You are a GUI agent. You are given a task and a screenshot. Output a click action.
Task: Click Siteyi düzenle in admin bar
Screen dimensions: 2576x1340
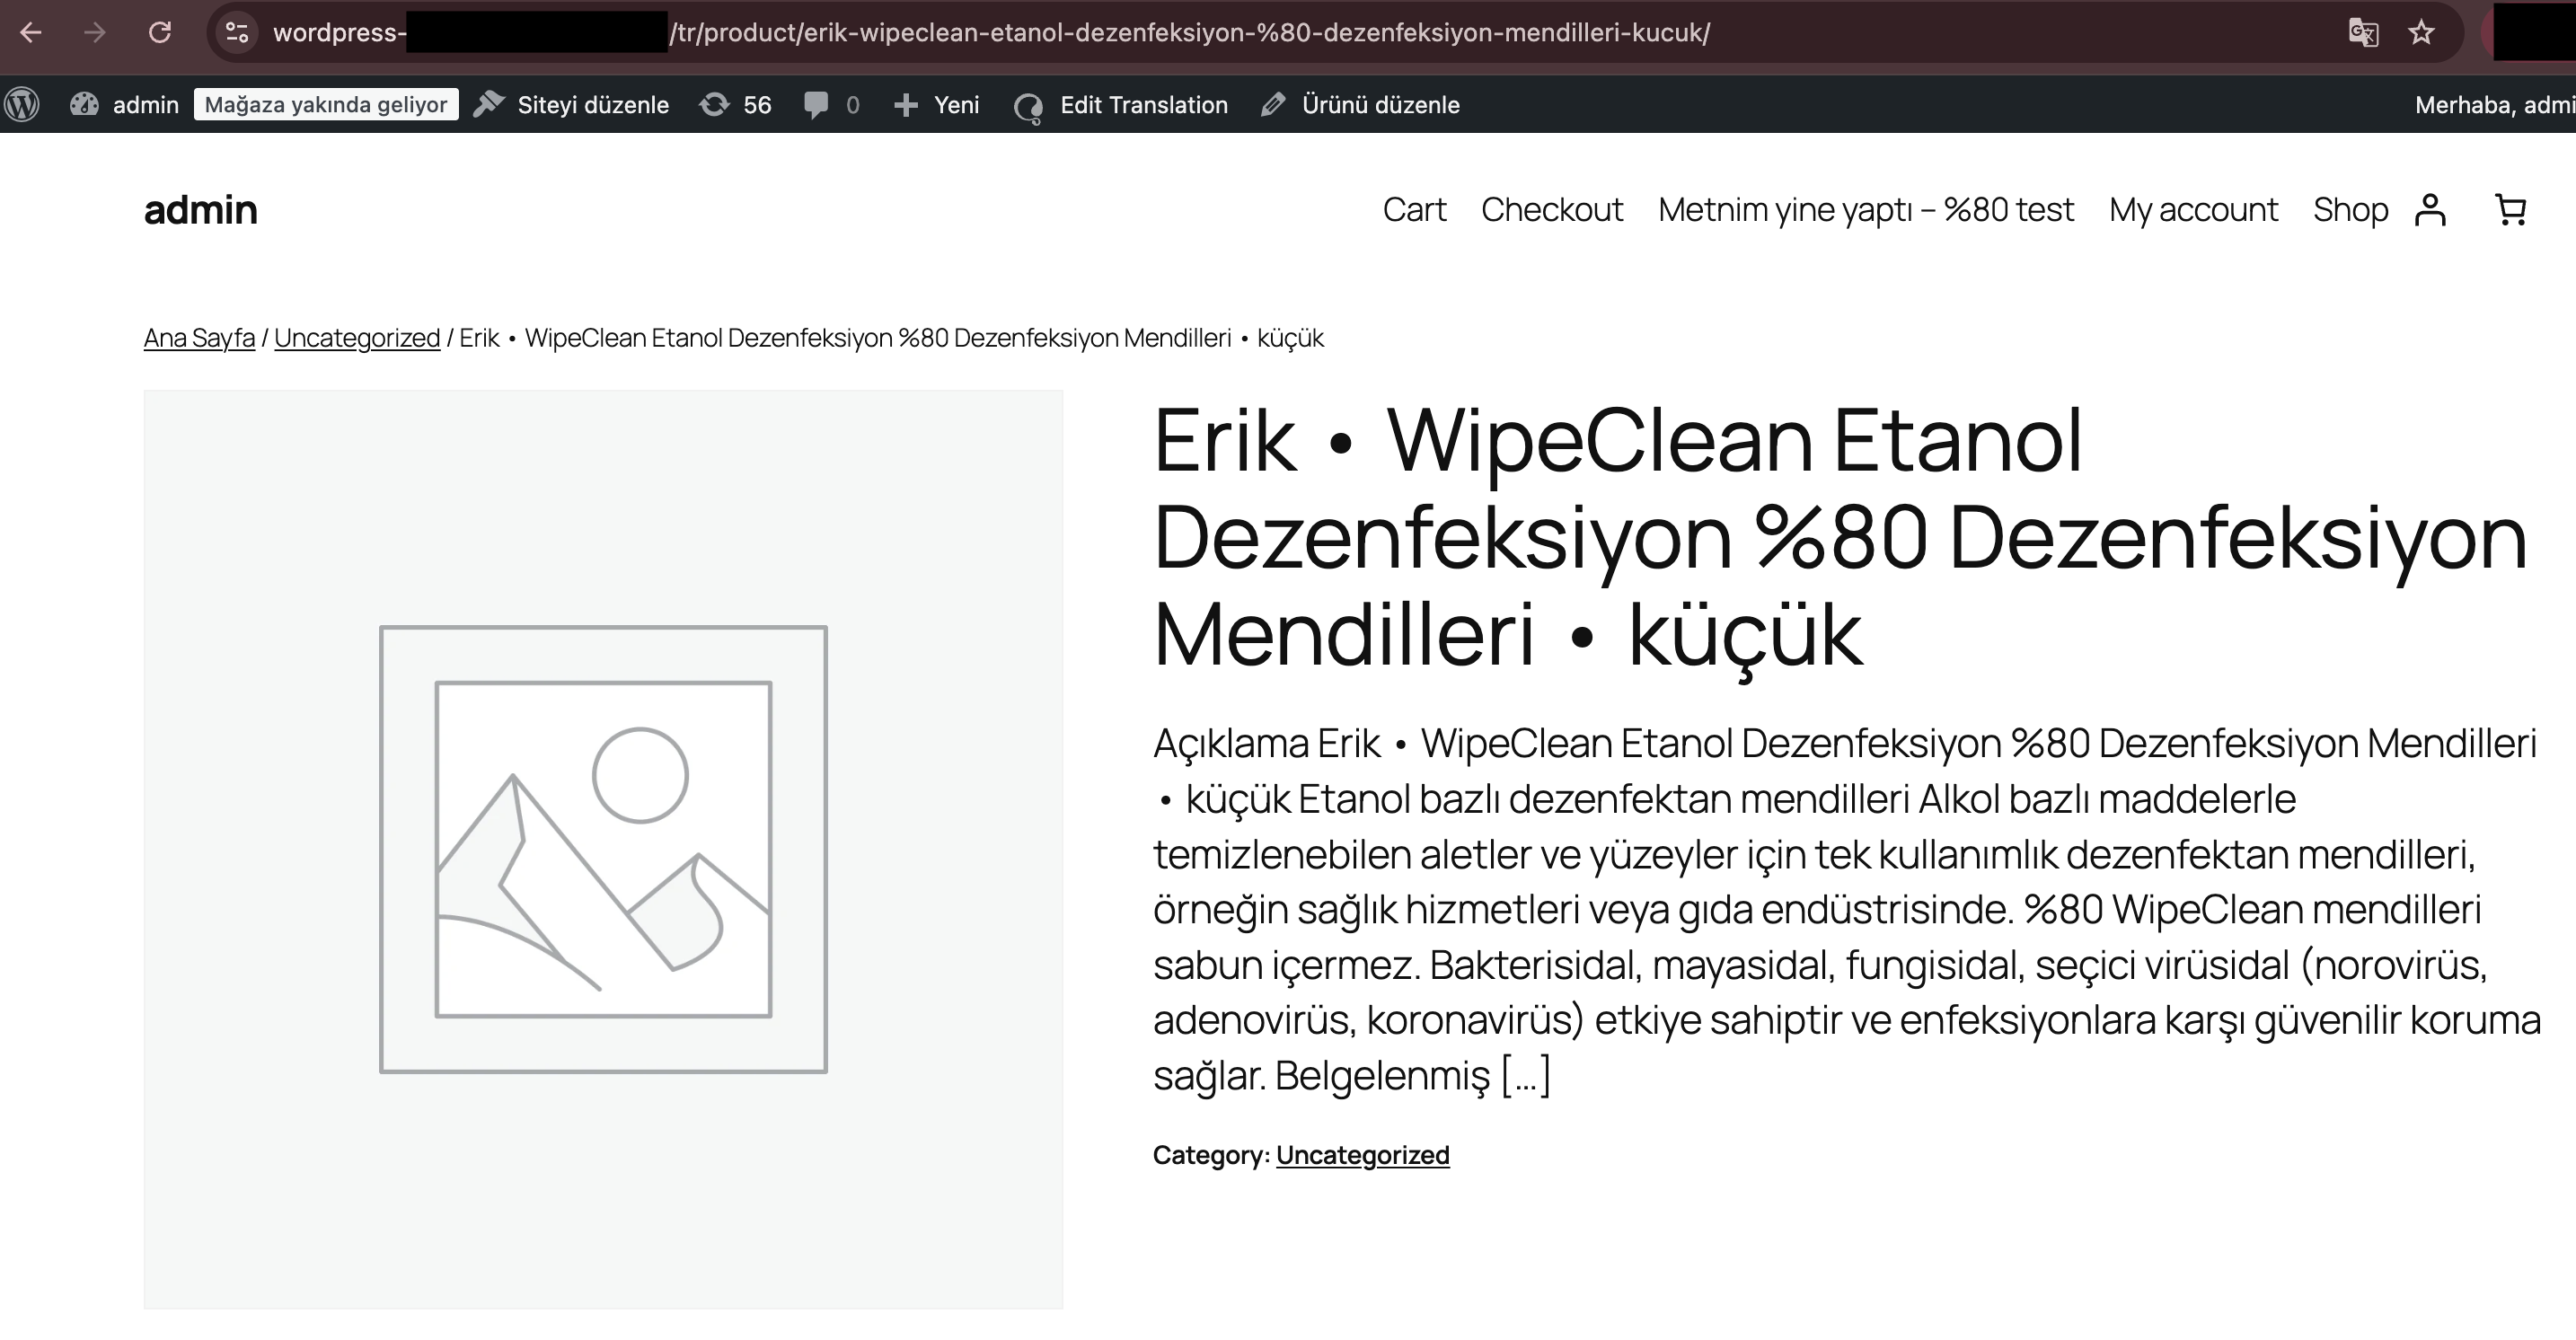571,105
